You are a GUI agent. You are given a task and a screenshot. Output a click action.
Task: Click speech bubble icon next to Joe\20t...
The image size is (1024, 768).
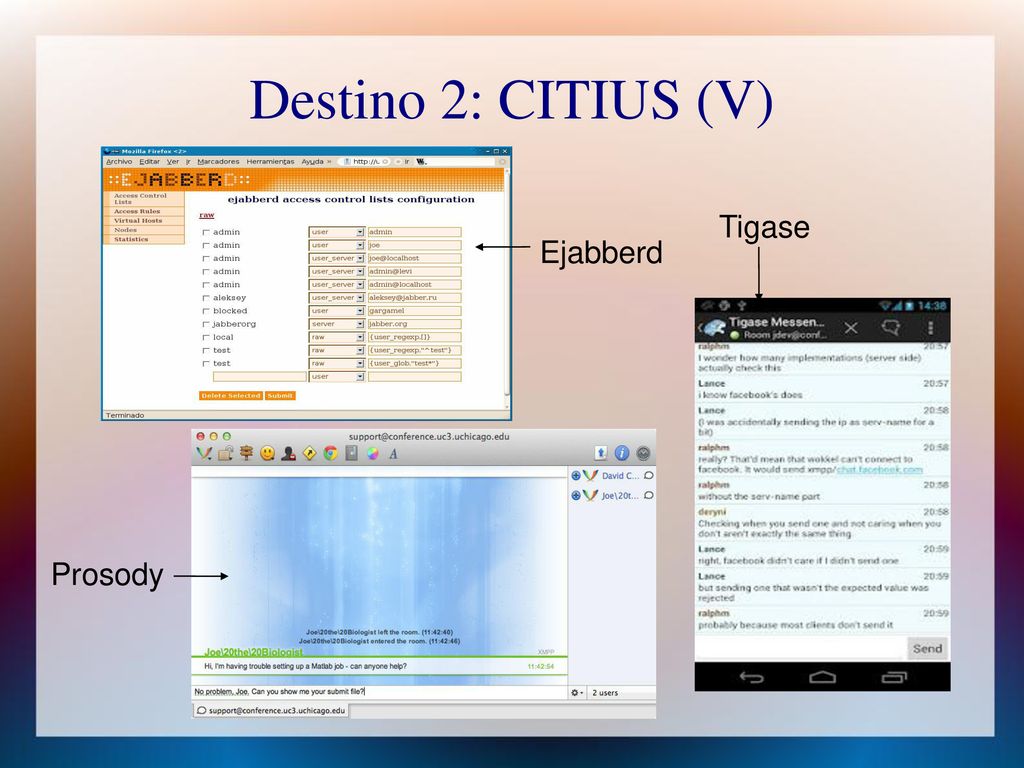pyautogui.click(x=648, y=495)
